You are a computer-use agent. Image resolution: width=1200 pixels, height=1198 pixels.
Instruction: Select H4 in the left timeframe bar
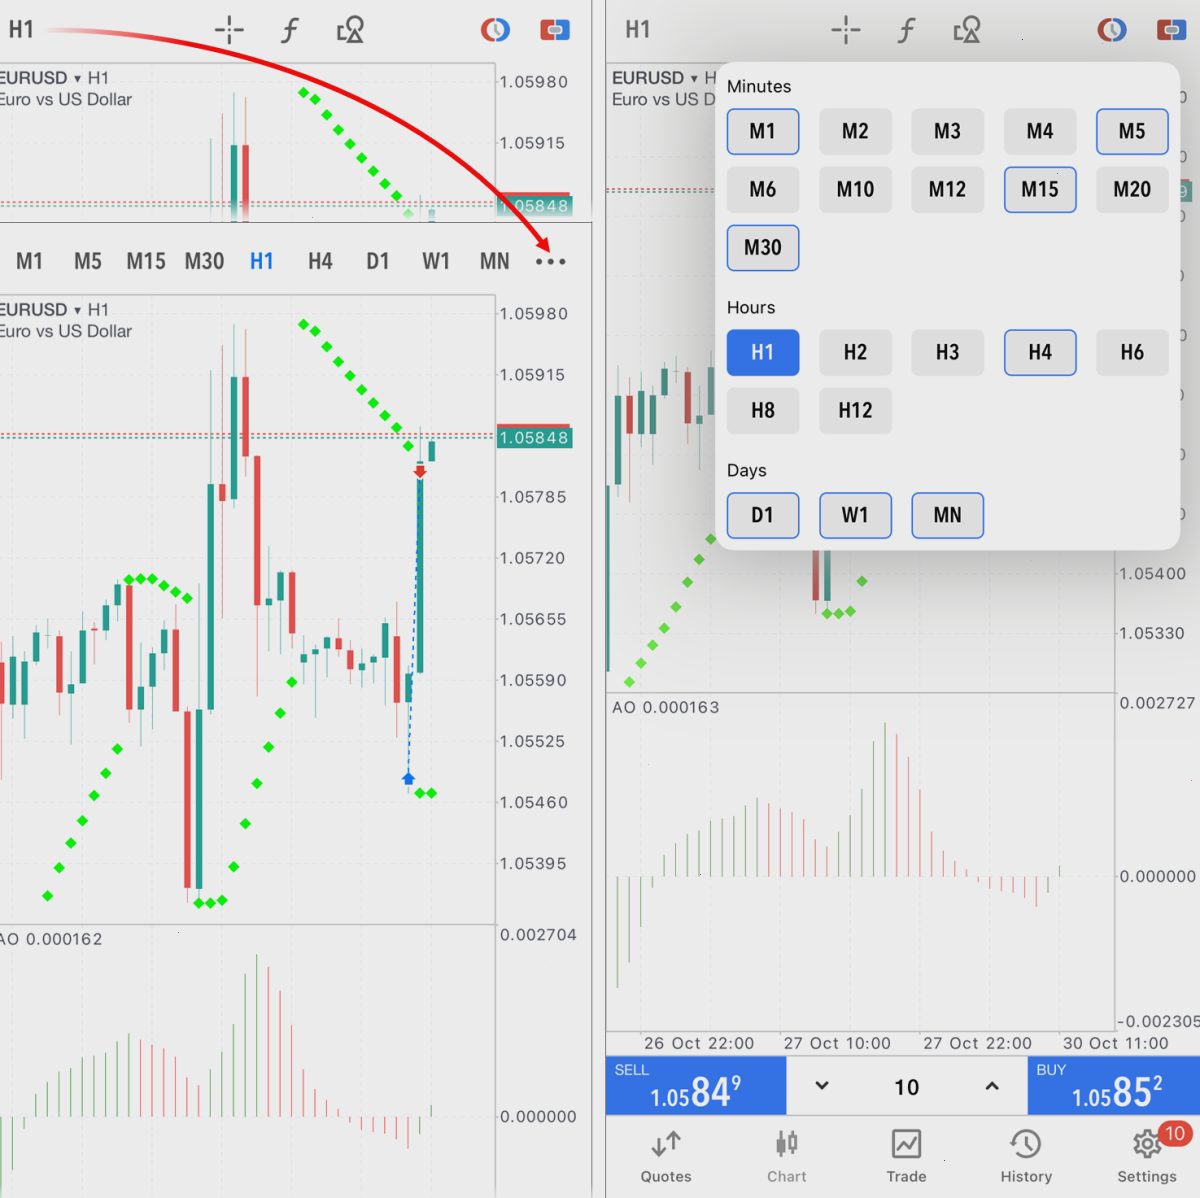[320, 262]
